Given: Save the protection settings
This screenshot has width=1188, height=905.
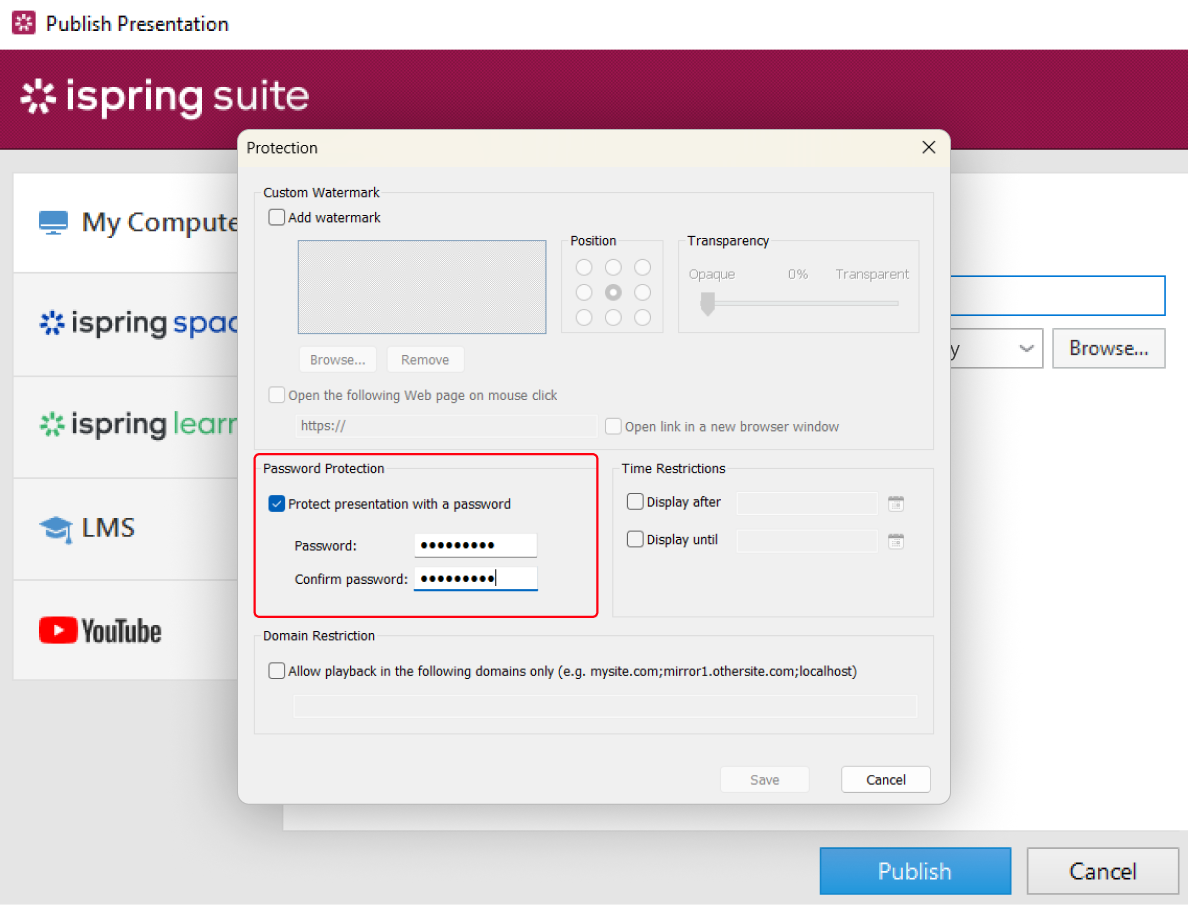Looking at the screenshot, I should tap(764, 779).
